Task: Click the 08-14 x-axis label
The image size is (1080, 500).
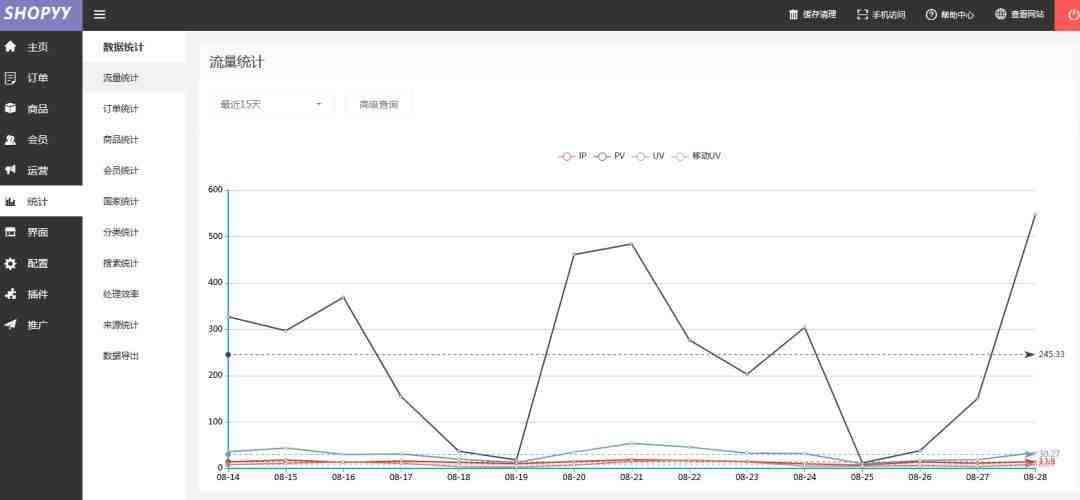Action: pos(228,477)
